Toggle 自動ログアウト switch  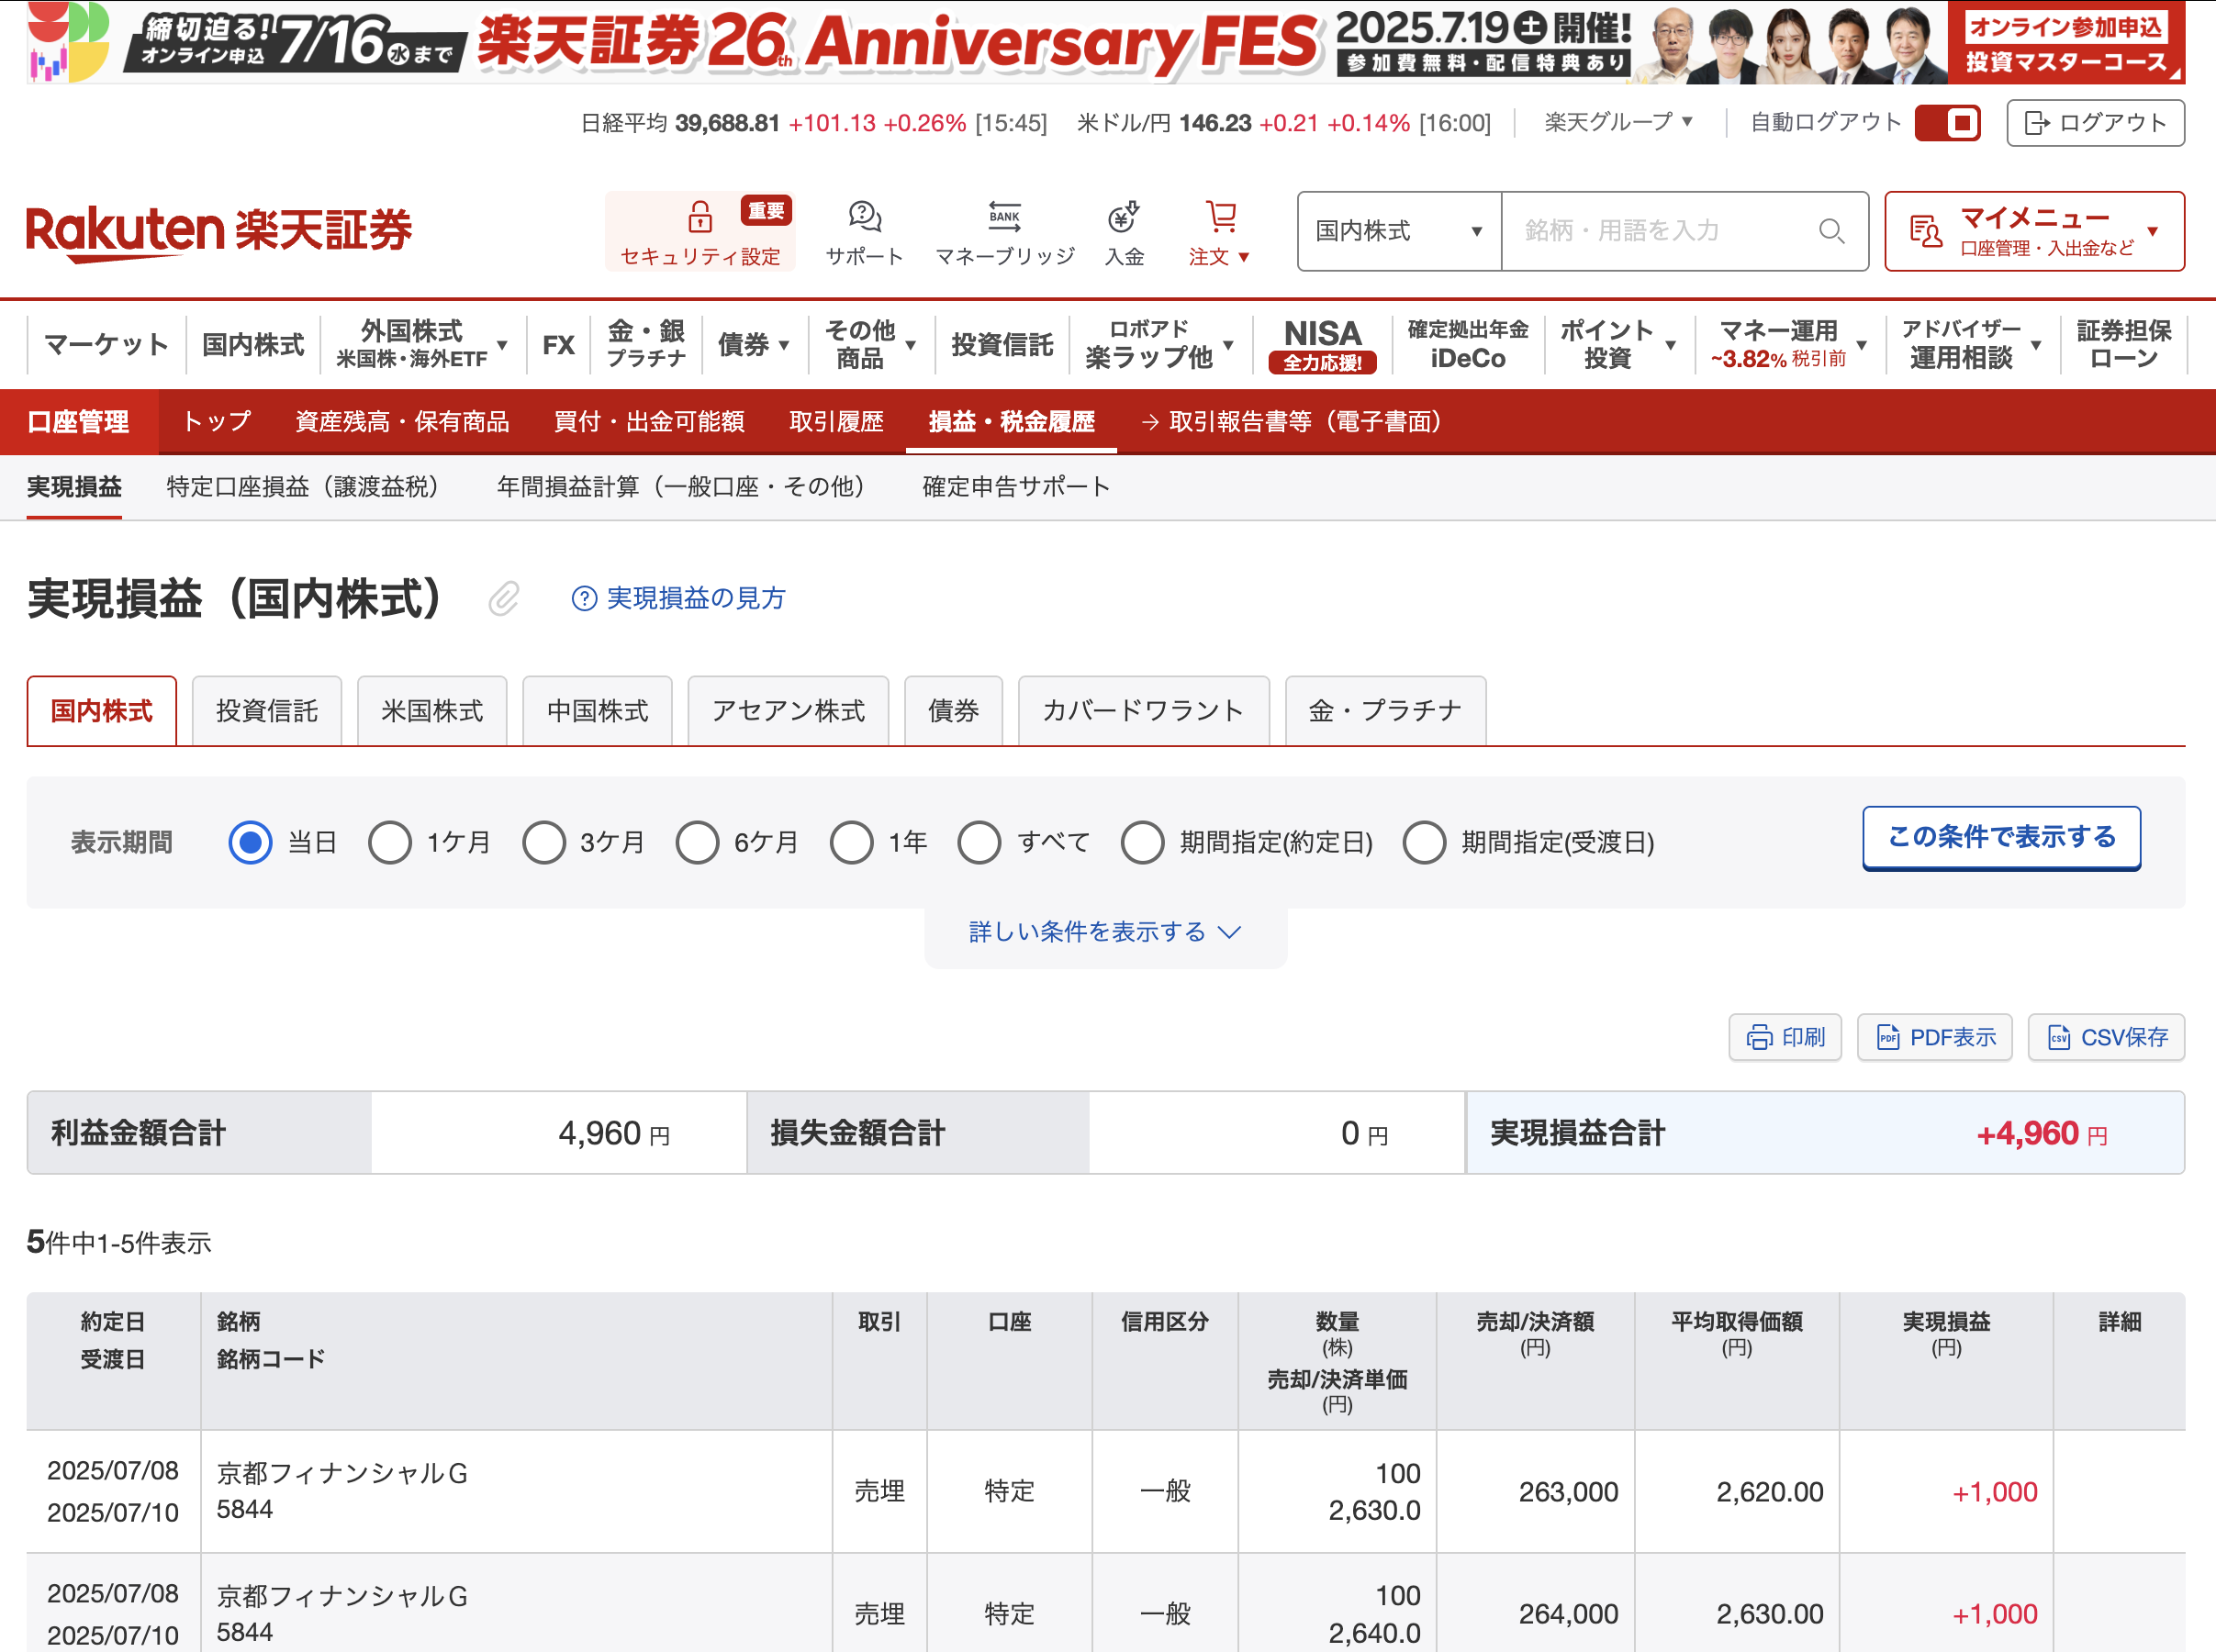click(x=1947, y=123)
